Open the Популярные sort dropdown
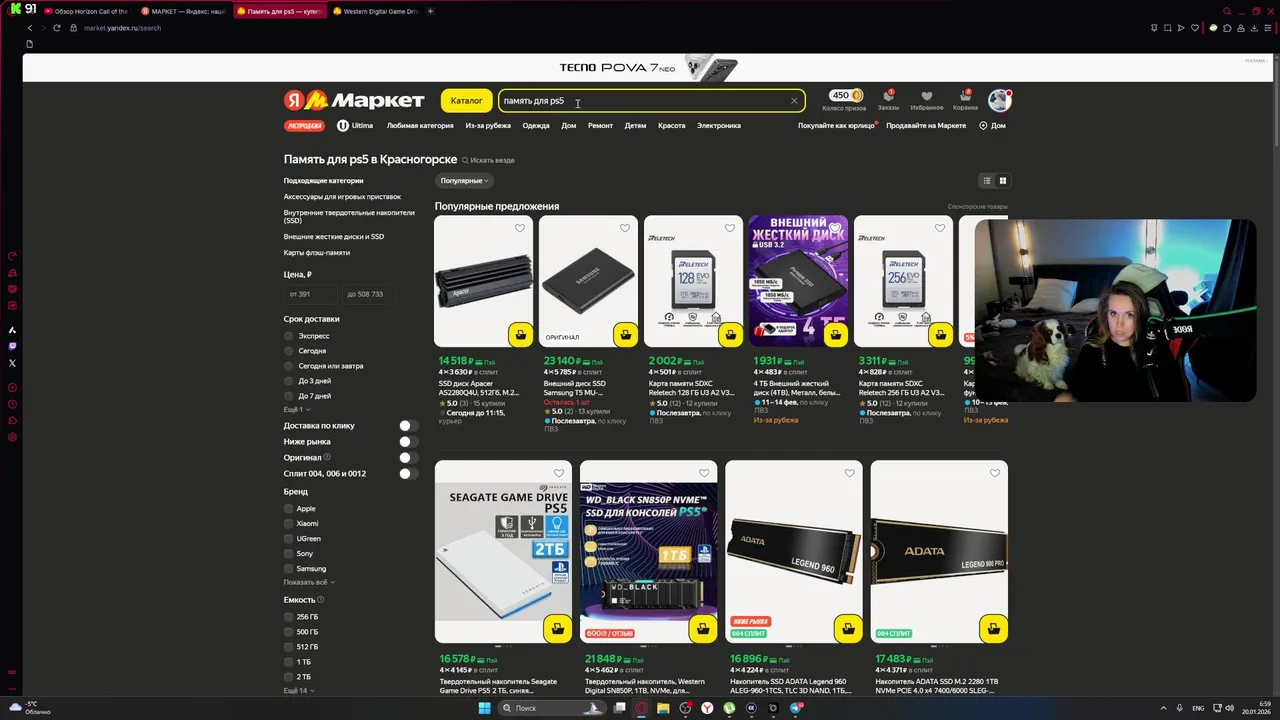 [464, 181]
